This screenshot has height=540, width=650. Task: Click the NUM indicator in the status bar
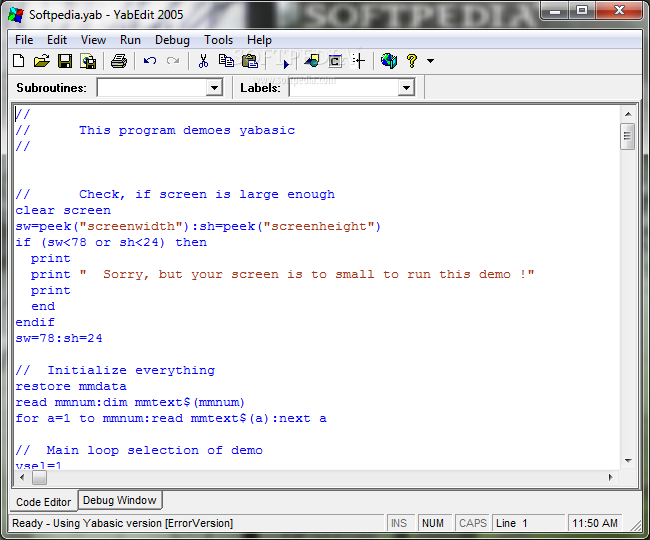(x=433, y=523)
